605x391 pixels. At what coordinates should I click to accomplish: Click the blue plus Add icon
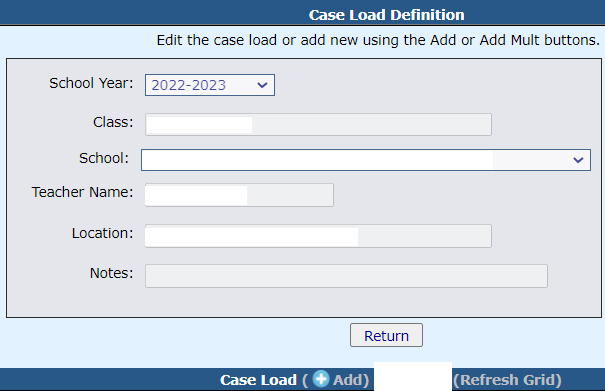coord(321,379)
